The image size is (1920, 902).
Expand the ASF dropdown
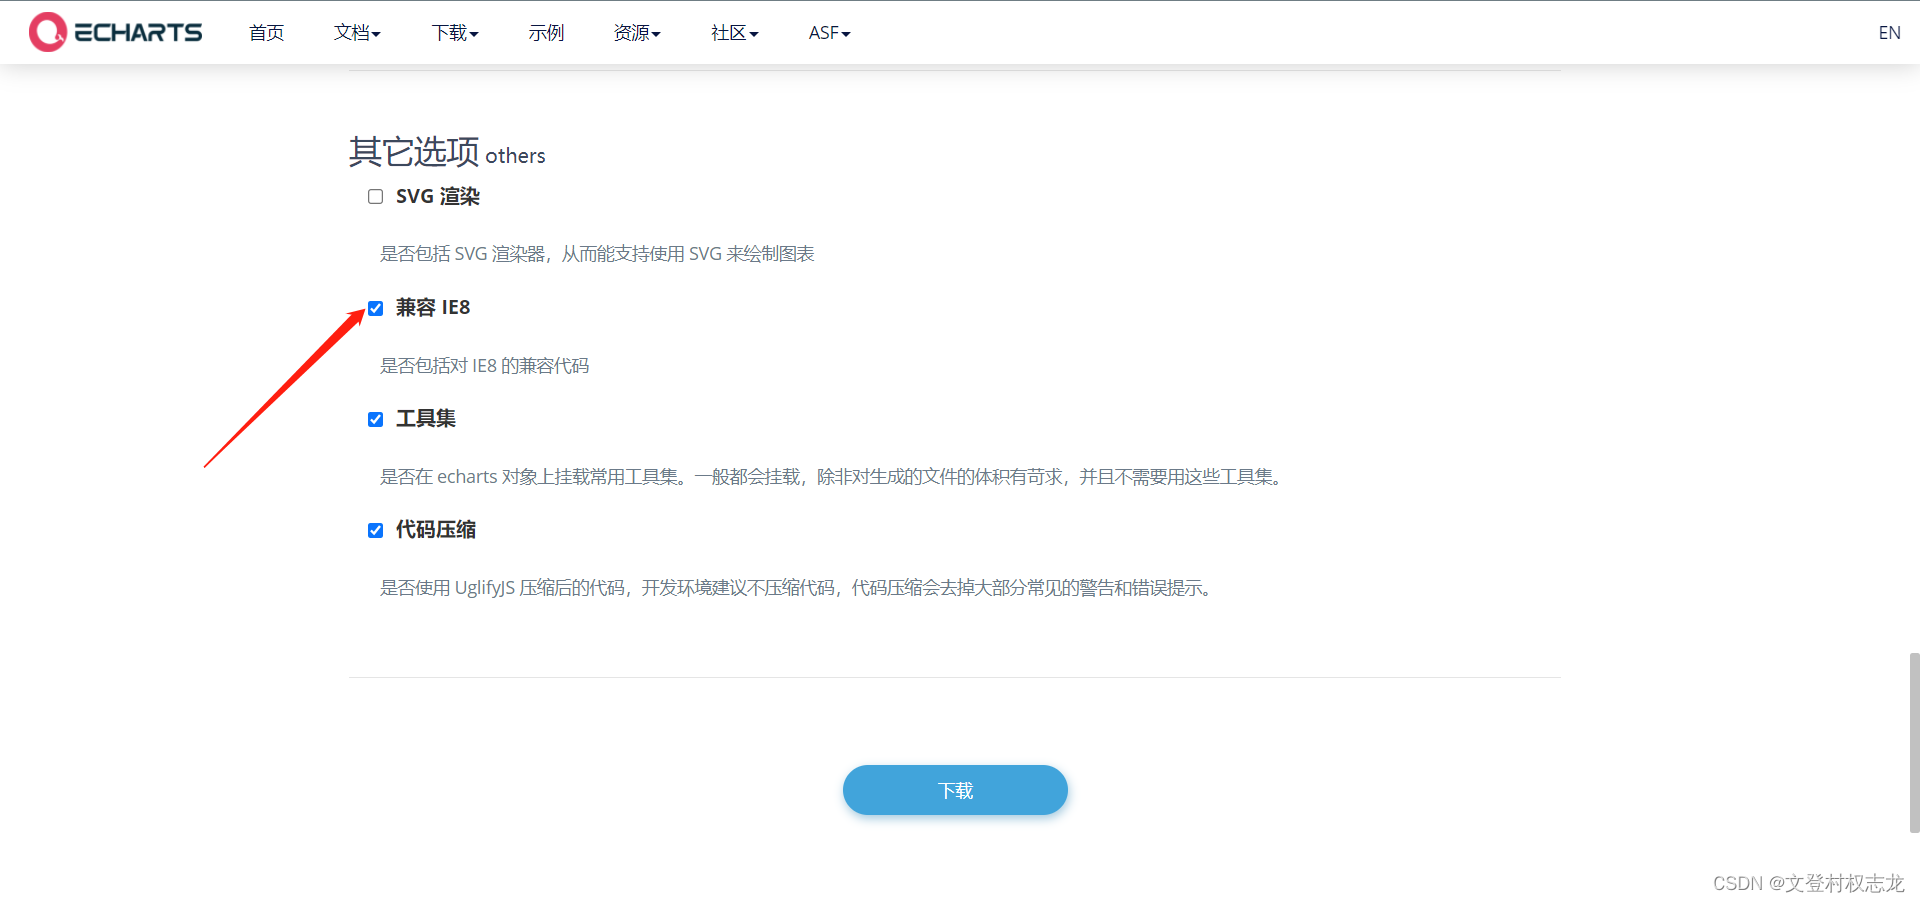pos(828,32)
